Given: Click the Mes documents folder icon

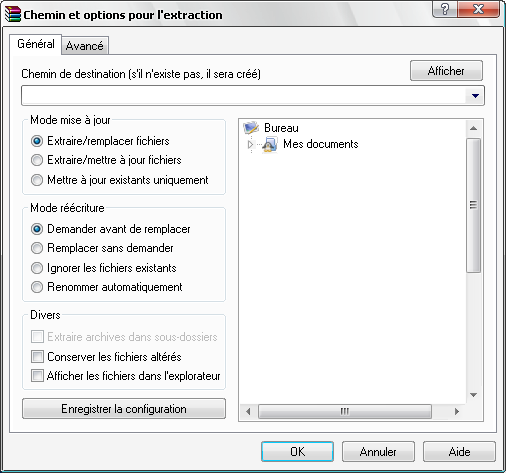Looking at the screenshot, I should click(x=270, y=144).
